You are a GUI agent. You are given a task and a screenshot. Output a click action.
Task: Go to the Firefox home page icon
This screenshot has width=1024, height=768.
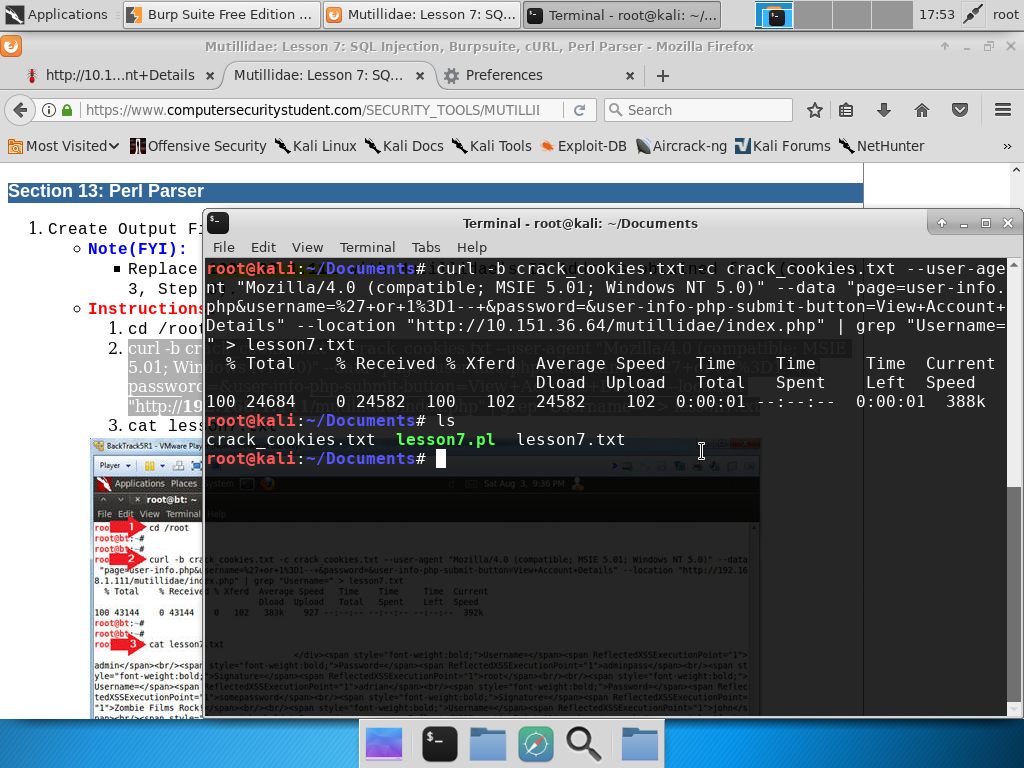(x=922, y=110)
